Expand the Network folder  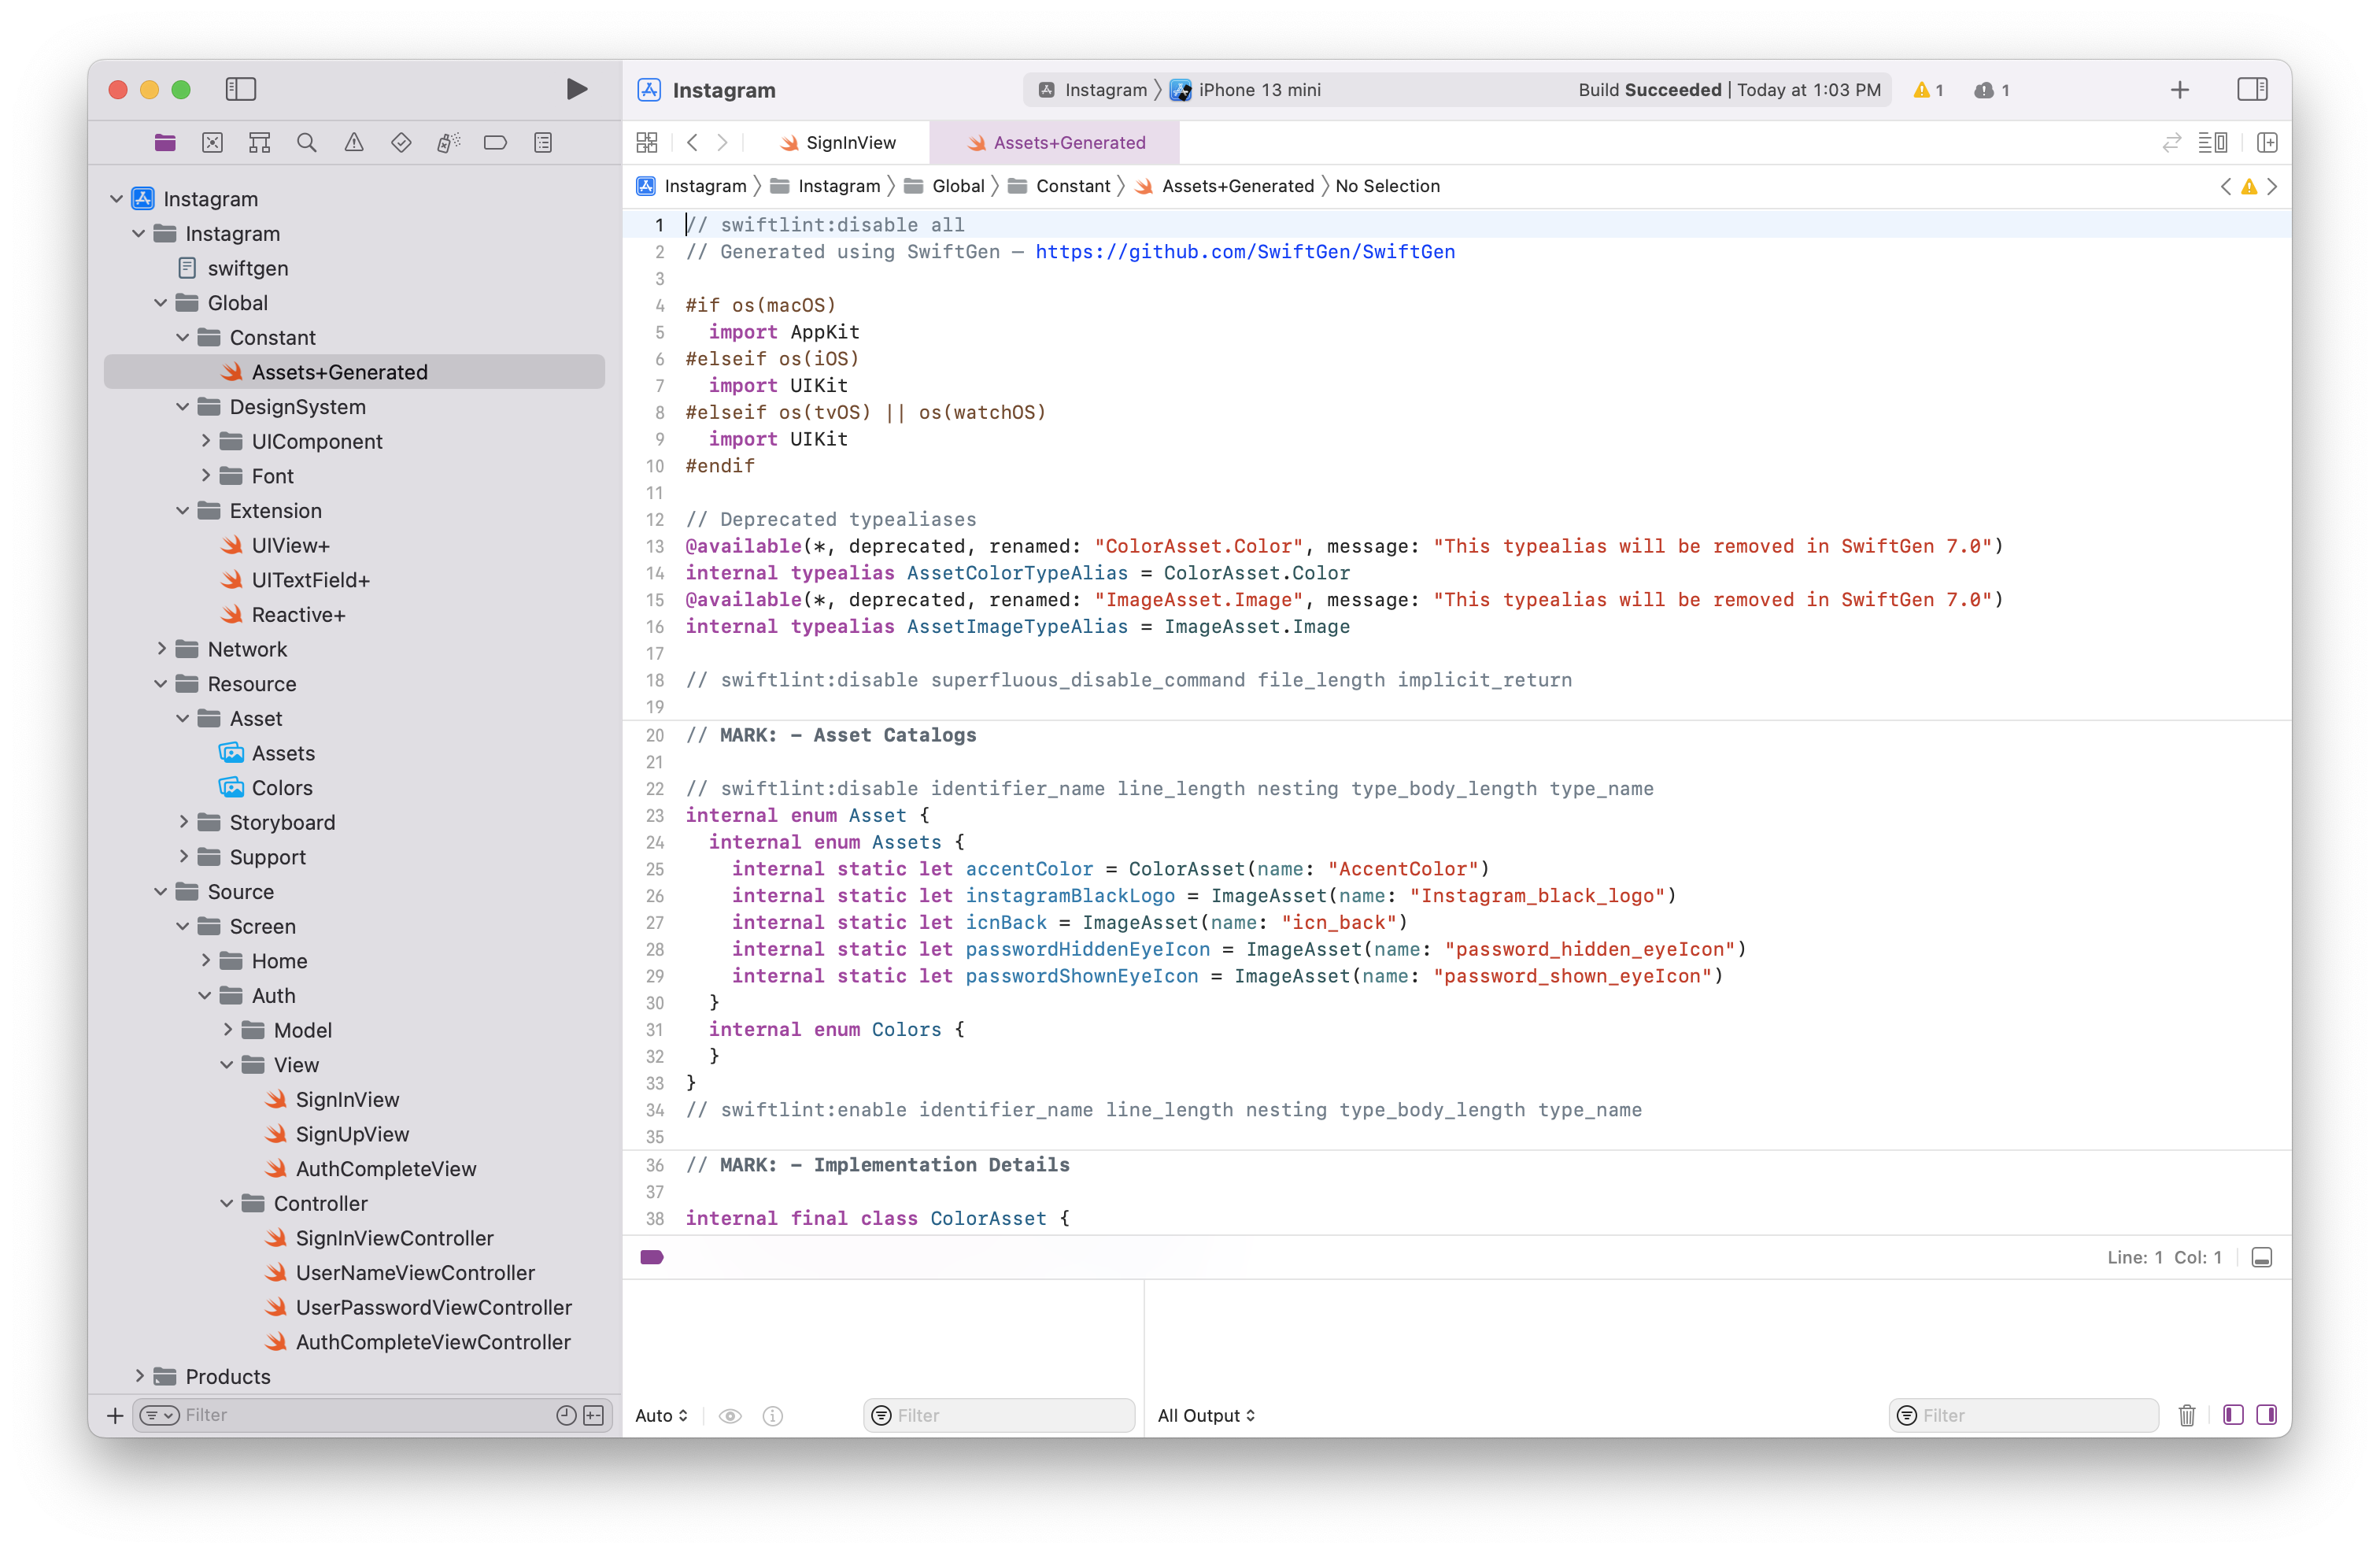[162, 649]
